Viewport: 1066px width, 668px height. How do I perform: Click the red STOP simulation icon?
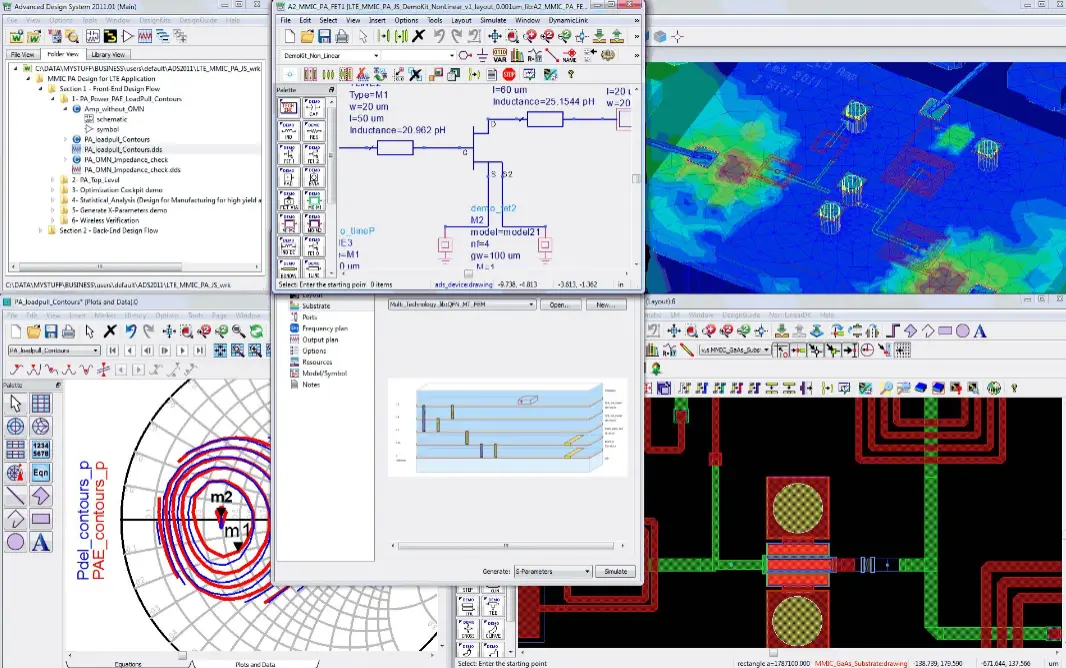click(x=509, y=74)
